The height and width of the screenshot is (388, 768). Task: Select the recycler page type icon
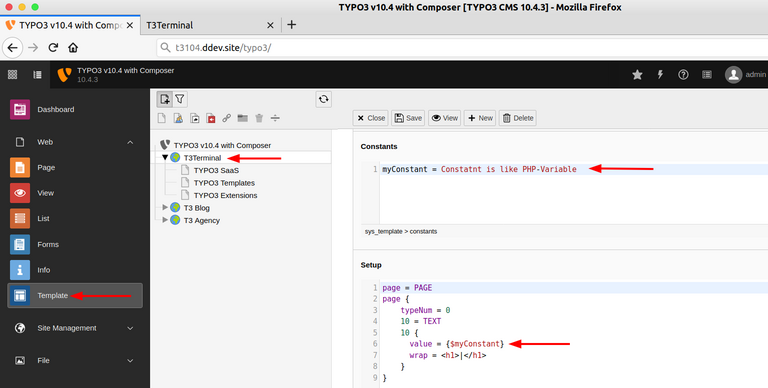(259, 118)
